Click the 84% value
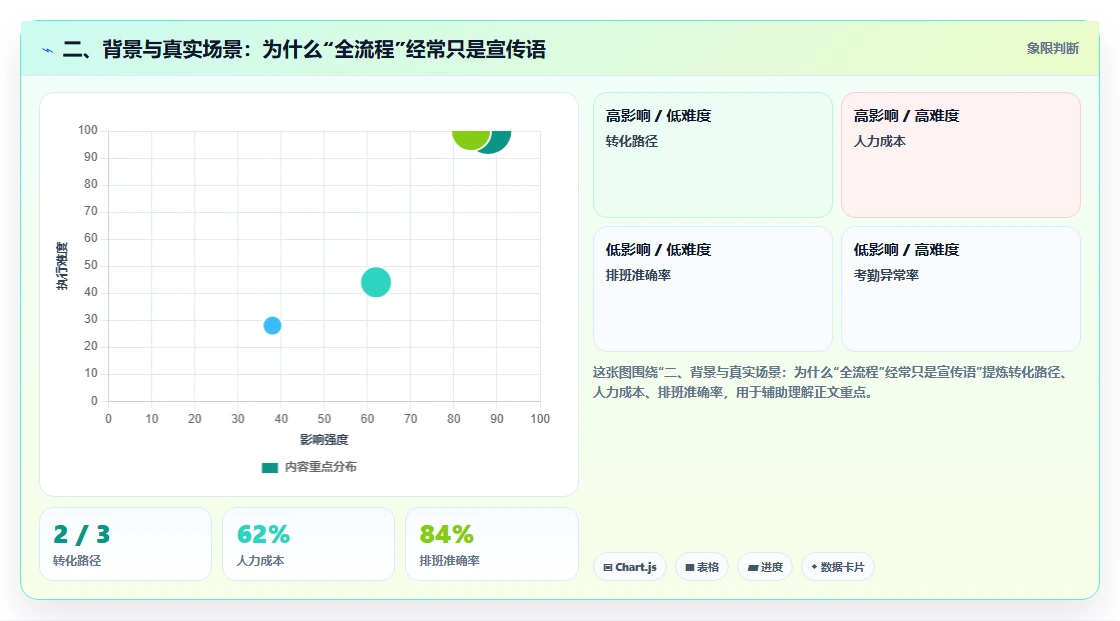Viewport: 1120px width, 621px height. tap(446, 535)
